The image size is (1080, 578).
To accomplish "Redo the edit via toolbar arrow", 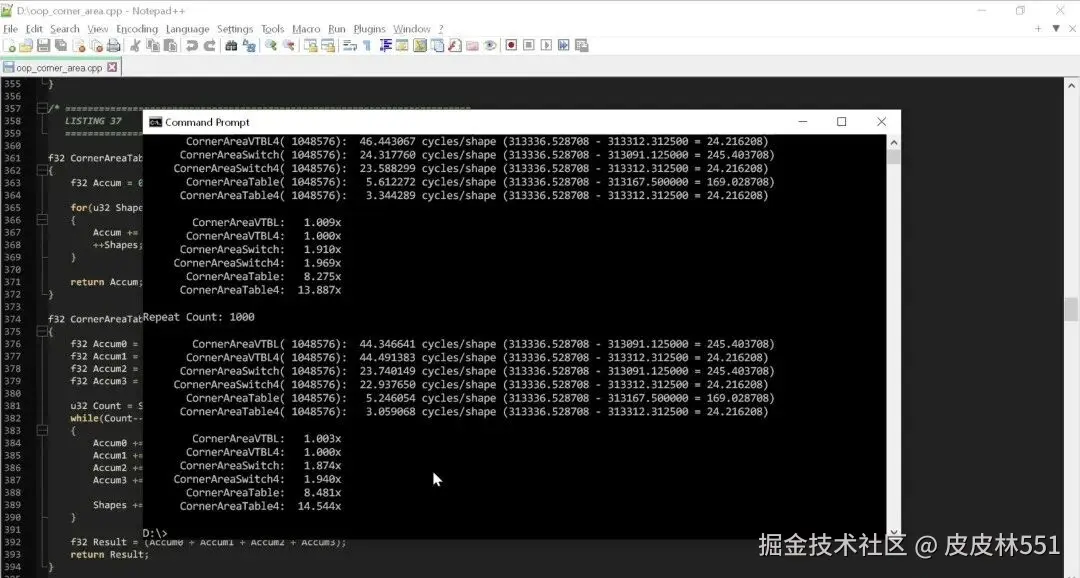I will [209, 45].
